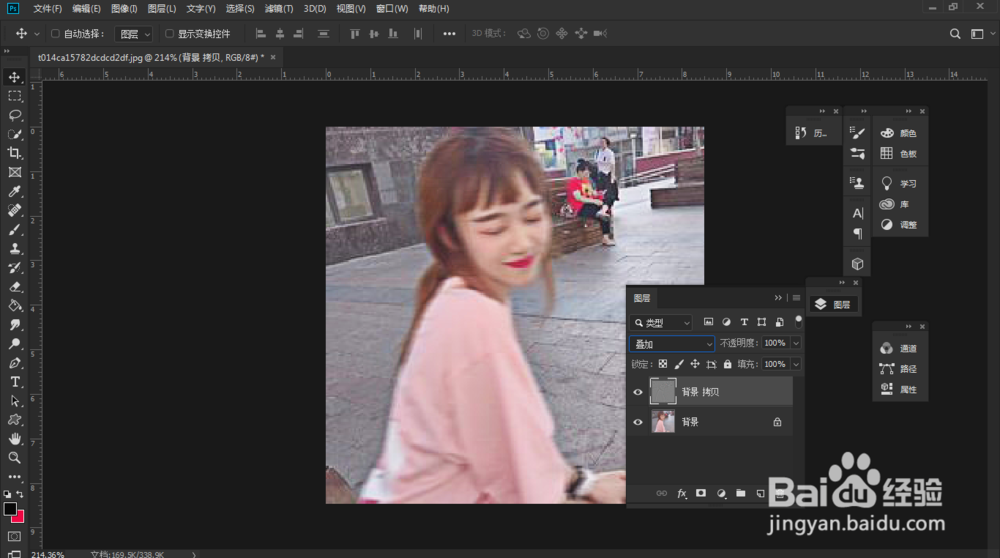Click the layer style fx icon

pos(682,493)
